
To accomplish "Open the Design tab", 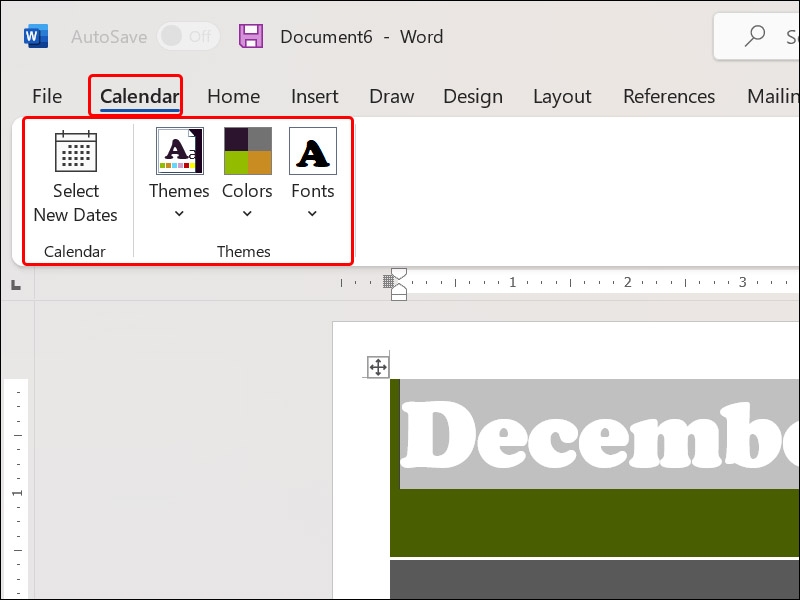I will [473, 96].
